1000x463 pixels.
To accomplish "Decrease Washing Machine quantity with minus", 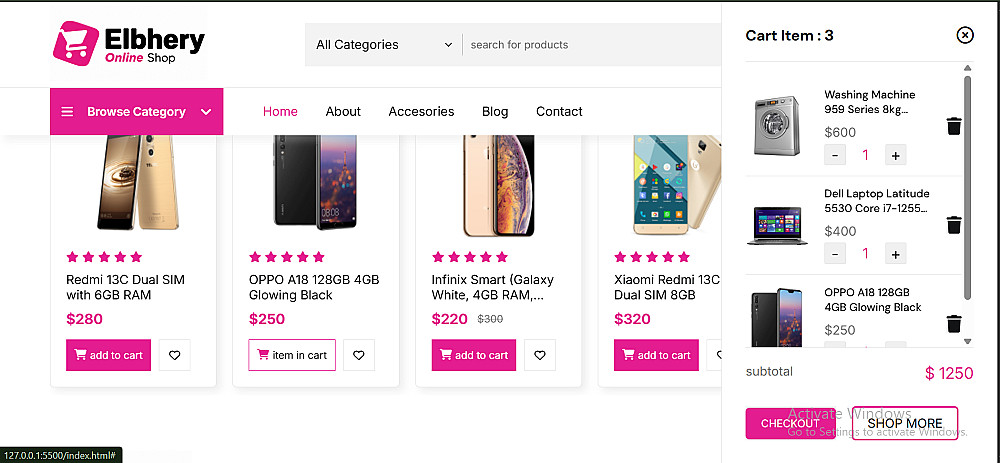I will coord(835,155).
